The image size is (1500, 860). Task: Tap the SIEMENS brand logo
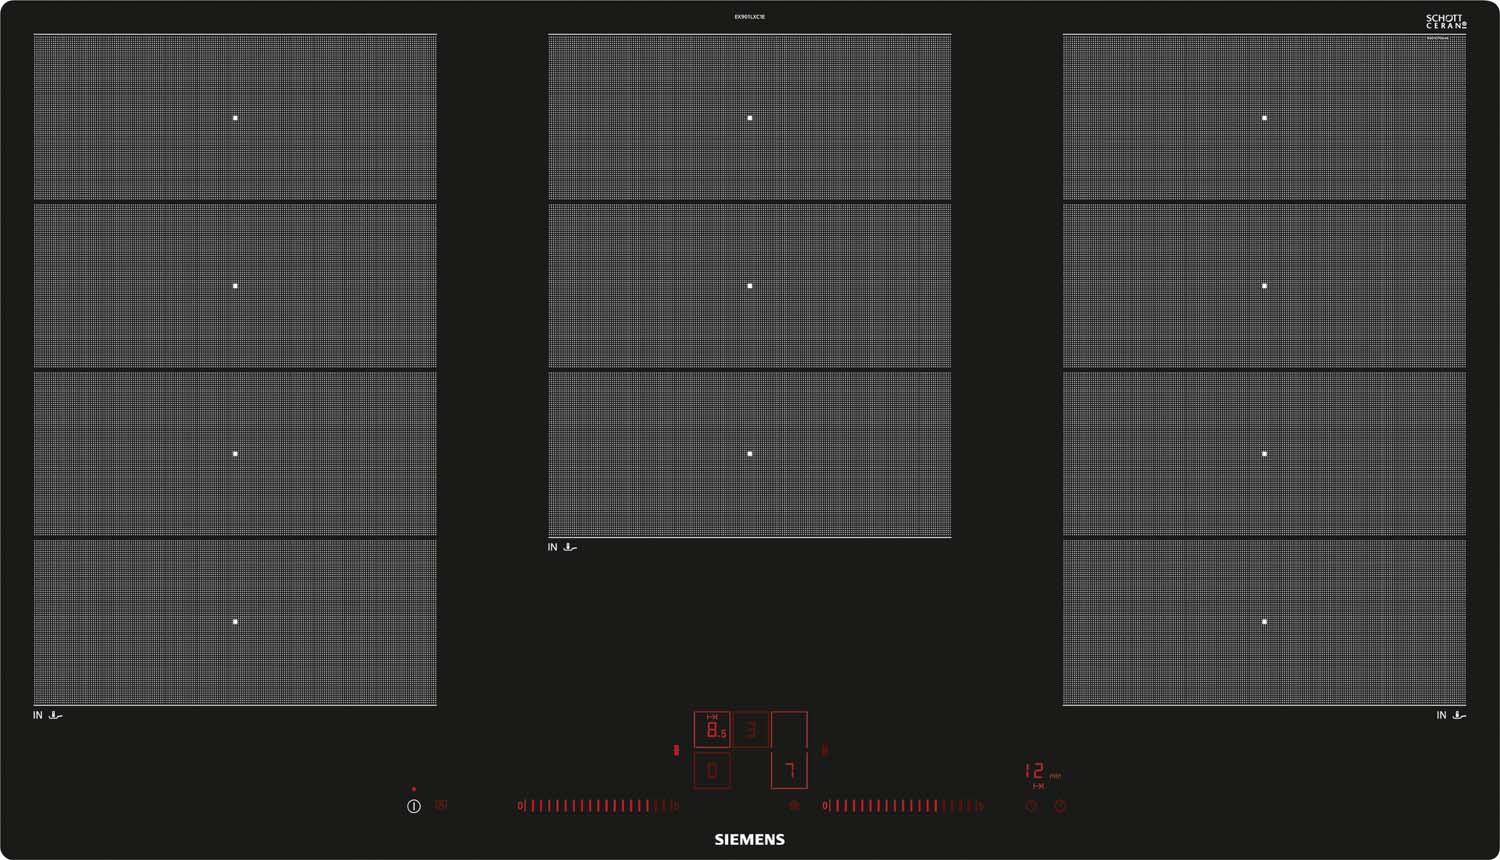tap(749, 840)
